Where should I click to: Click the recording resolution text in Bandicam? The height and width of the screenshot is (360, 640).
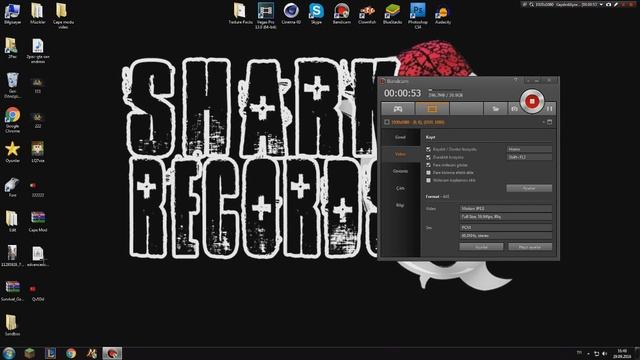coord(418,122)
